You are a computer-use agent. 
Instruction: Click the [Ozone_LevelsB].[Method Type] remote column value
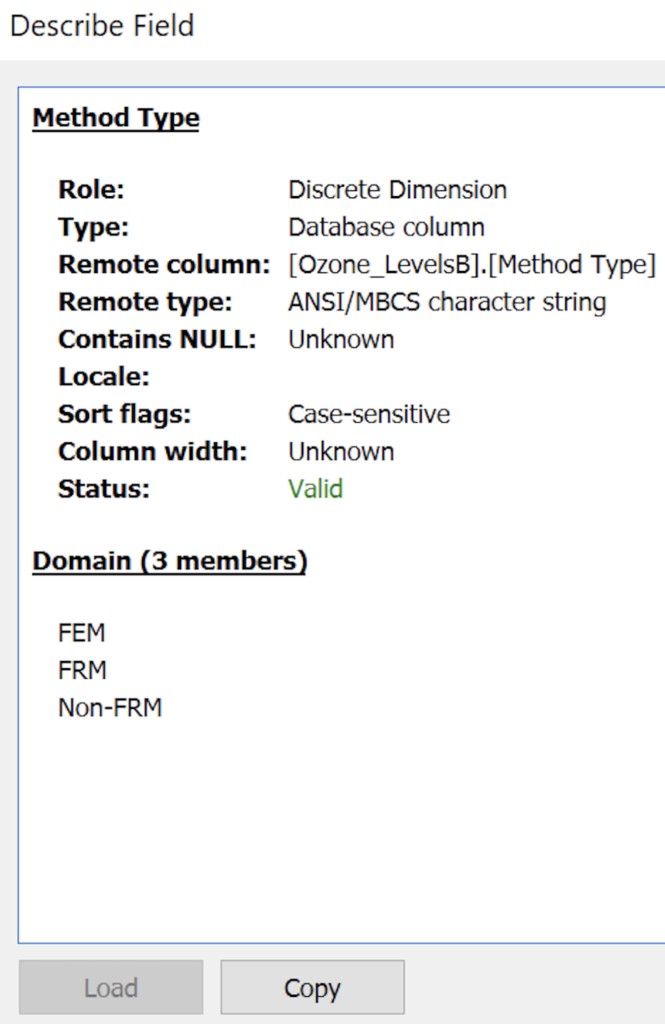(471, 265)
